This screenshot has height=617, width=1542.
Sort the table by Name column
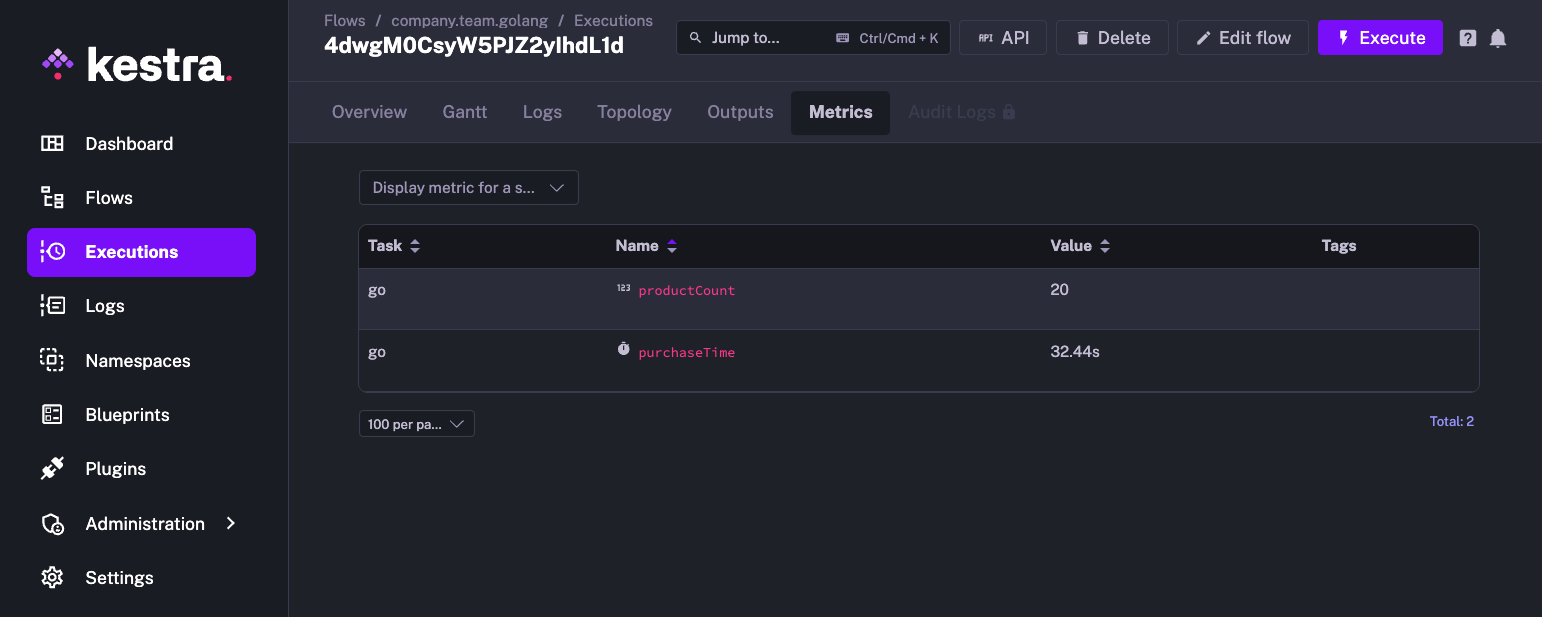(672, 246)
